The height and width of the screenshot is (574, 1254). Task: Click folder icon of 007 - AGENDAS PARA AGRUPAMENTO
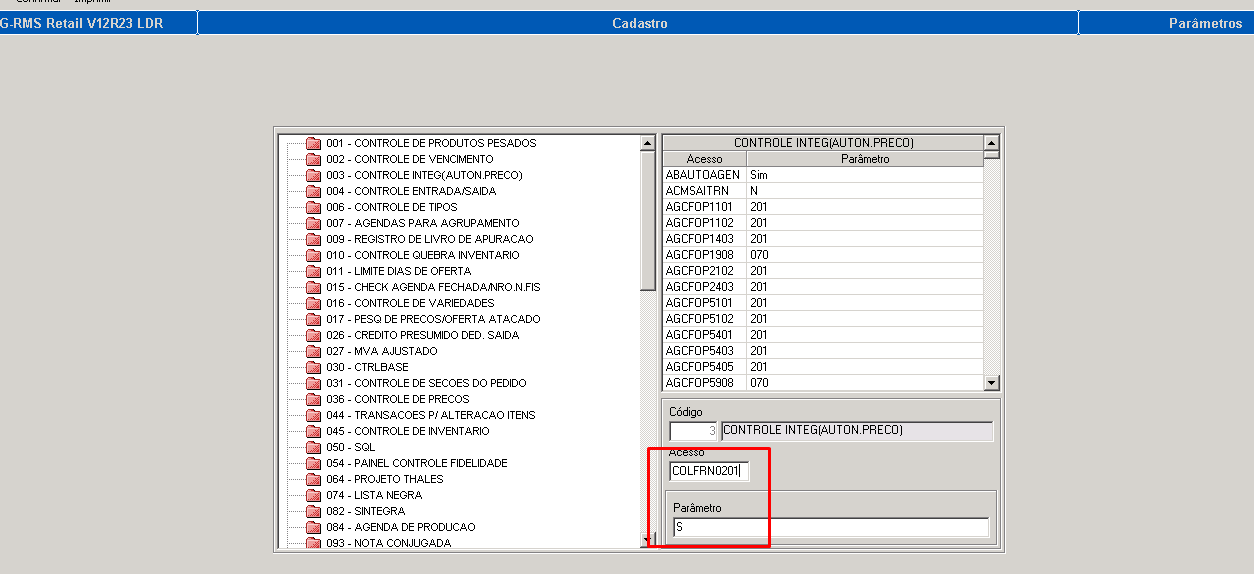coord(313,223)
